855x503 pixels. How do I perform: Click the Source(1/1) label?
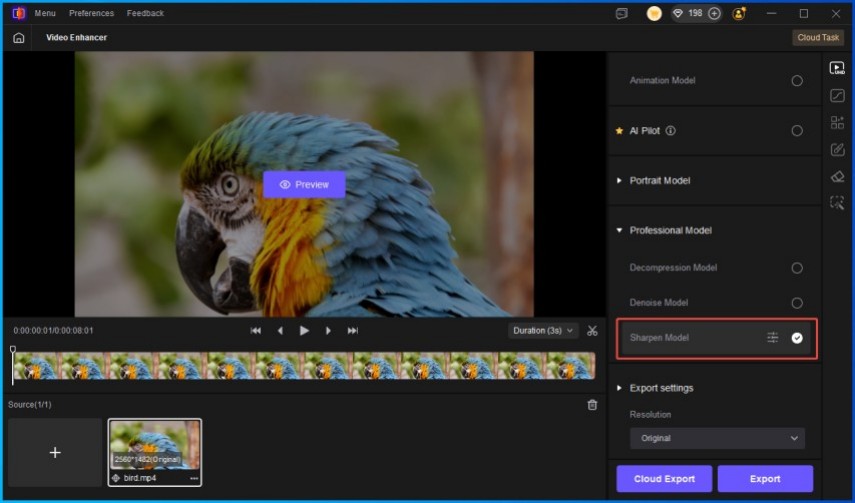29,405
